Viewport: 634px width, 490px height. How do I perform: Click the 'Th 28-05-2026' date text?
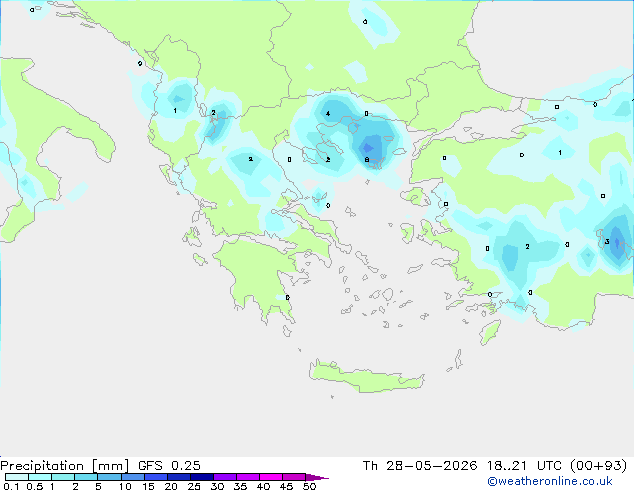[420, 466]
